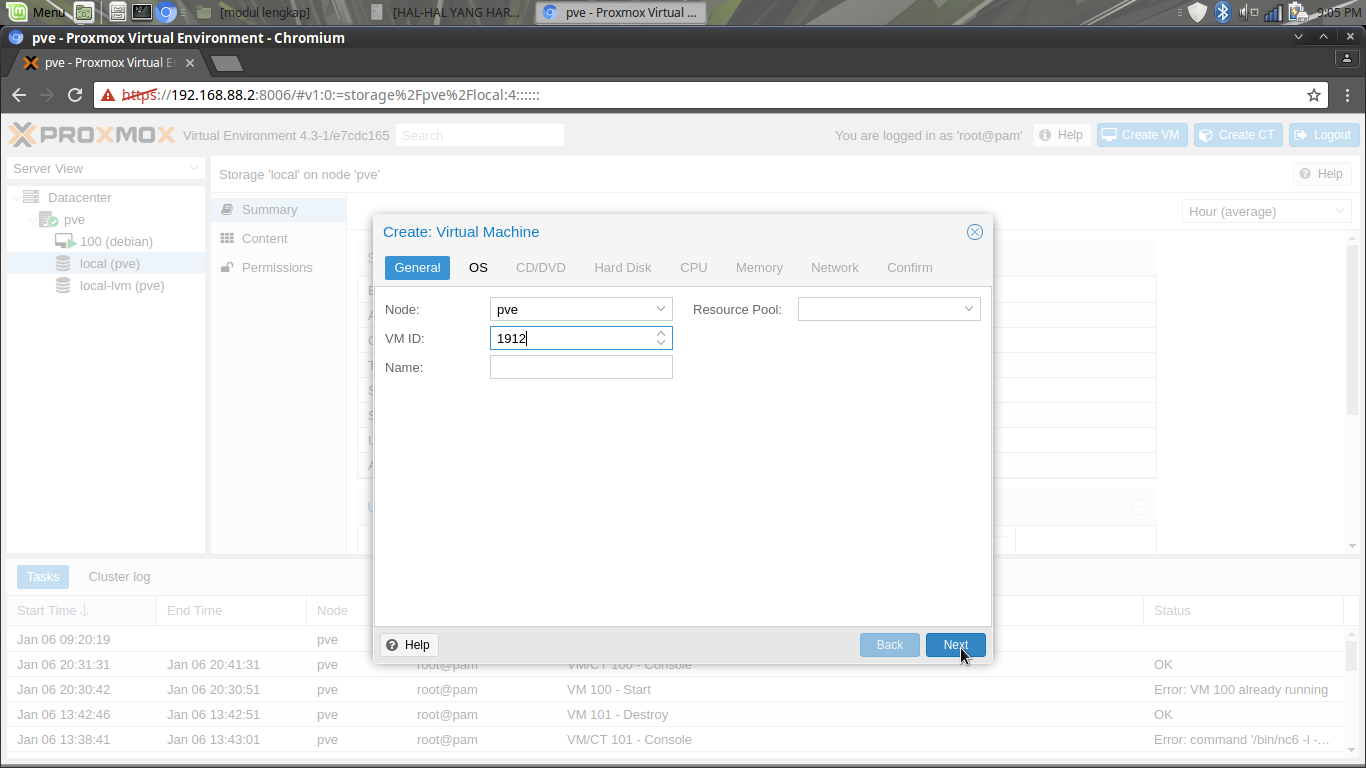Image resolution: width=1366 pixels, height=768 pixels.
Task: Open the Node pve dropdown
Action: tap(581, 309)
